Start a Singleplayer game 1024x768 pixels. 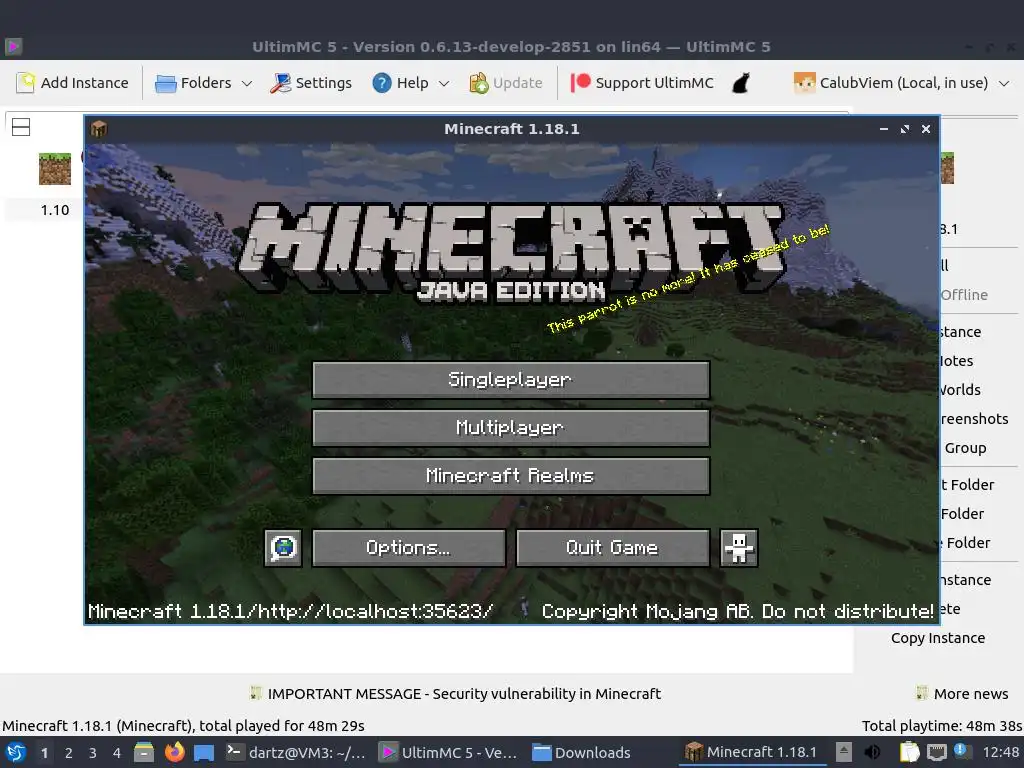(x=511, y=379)
